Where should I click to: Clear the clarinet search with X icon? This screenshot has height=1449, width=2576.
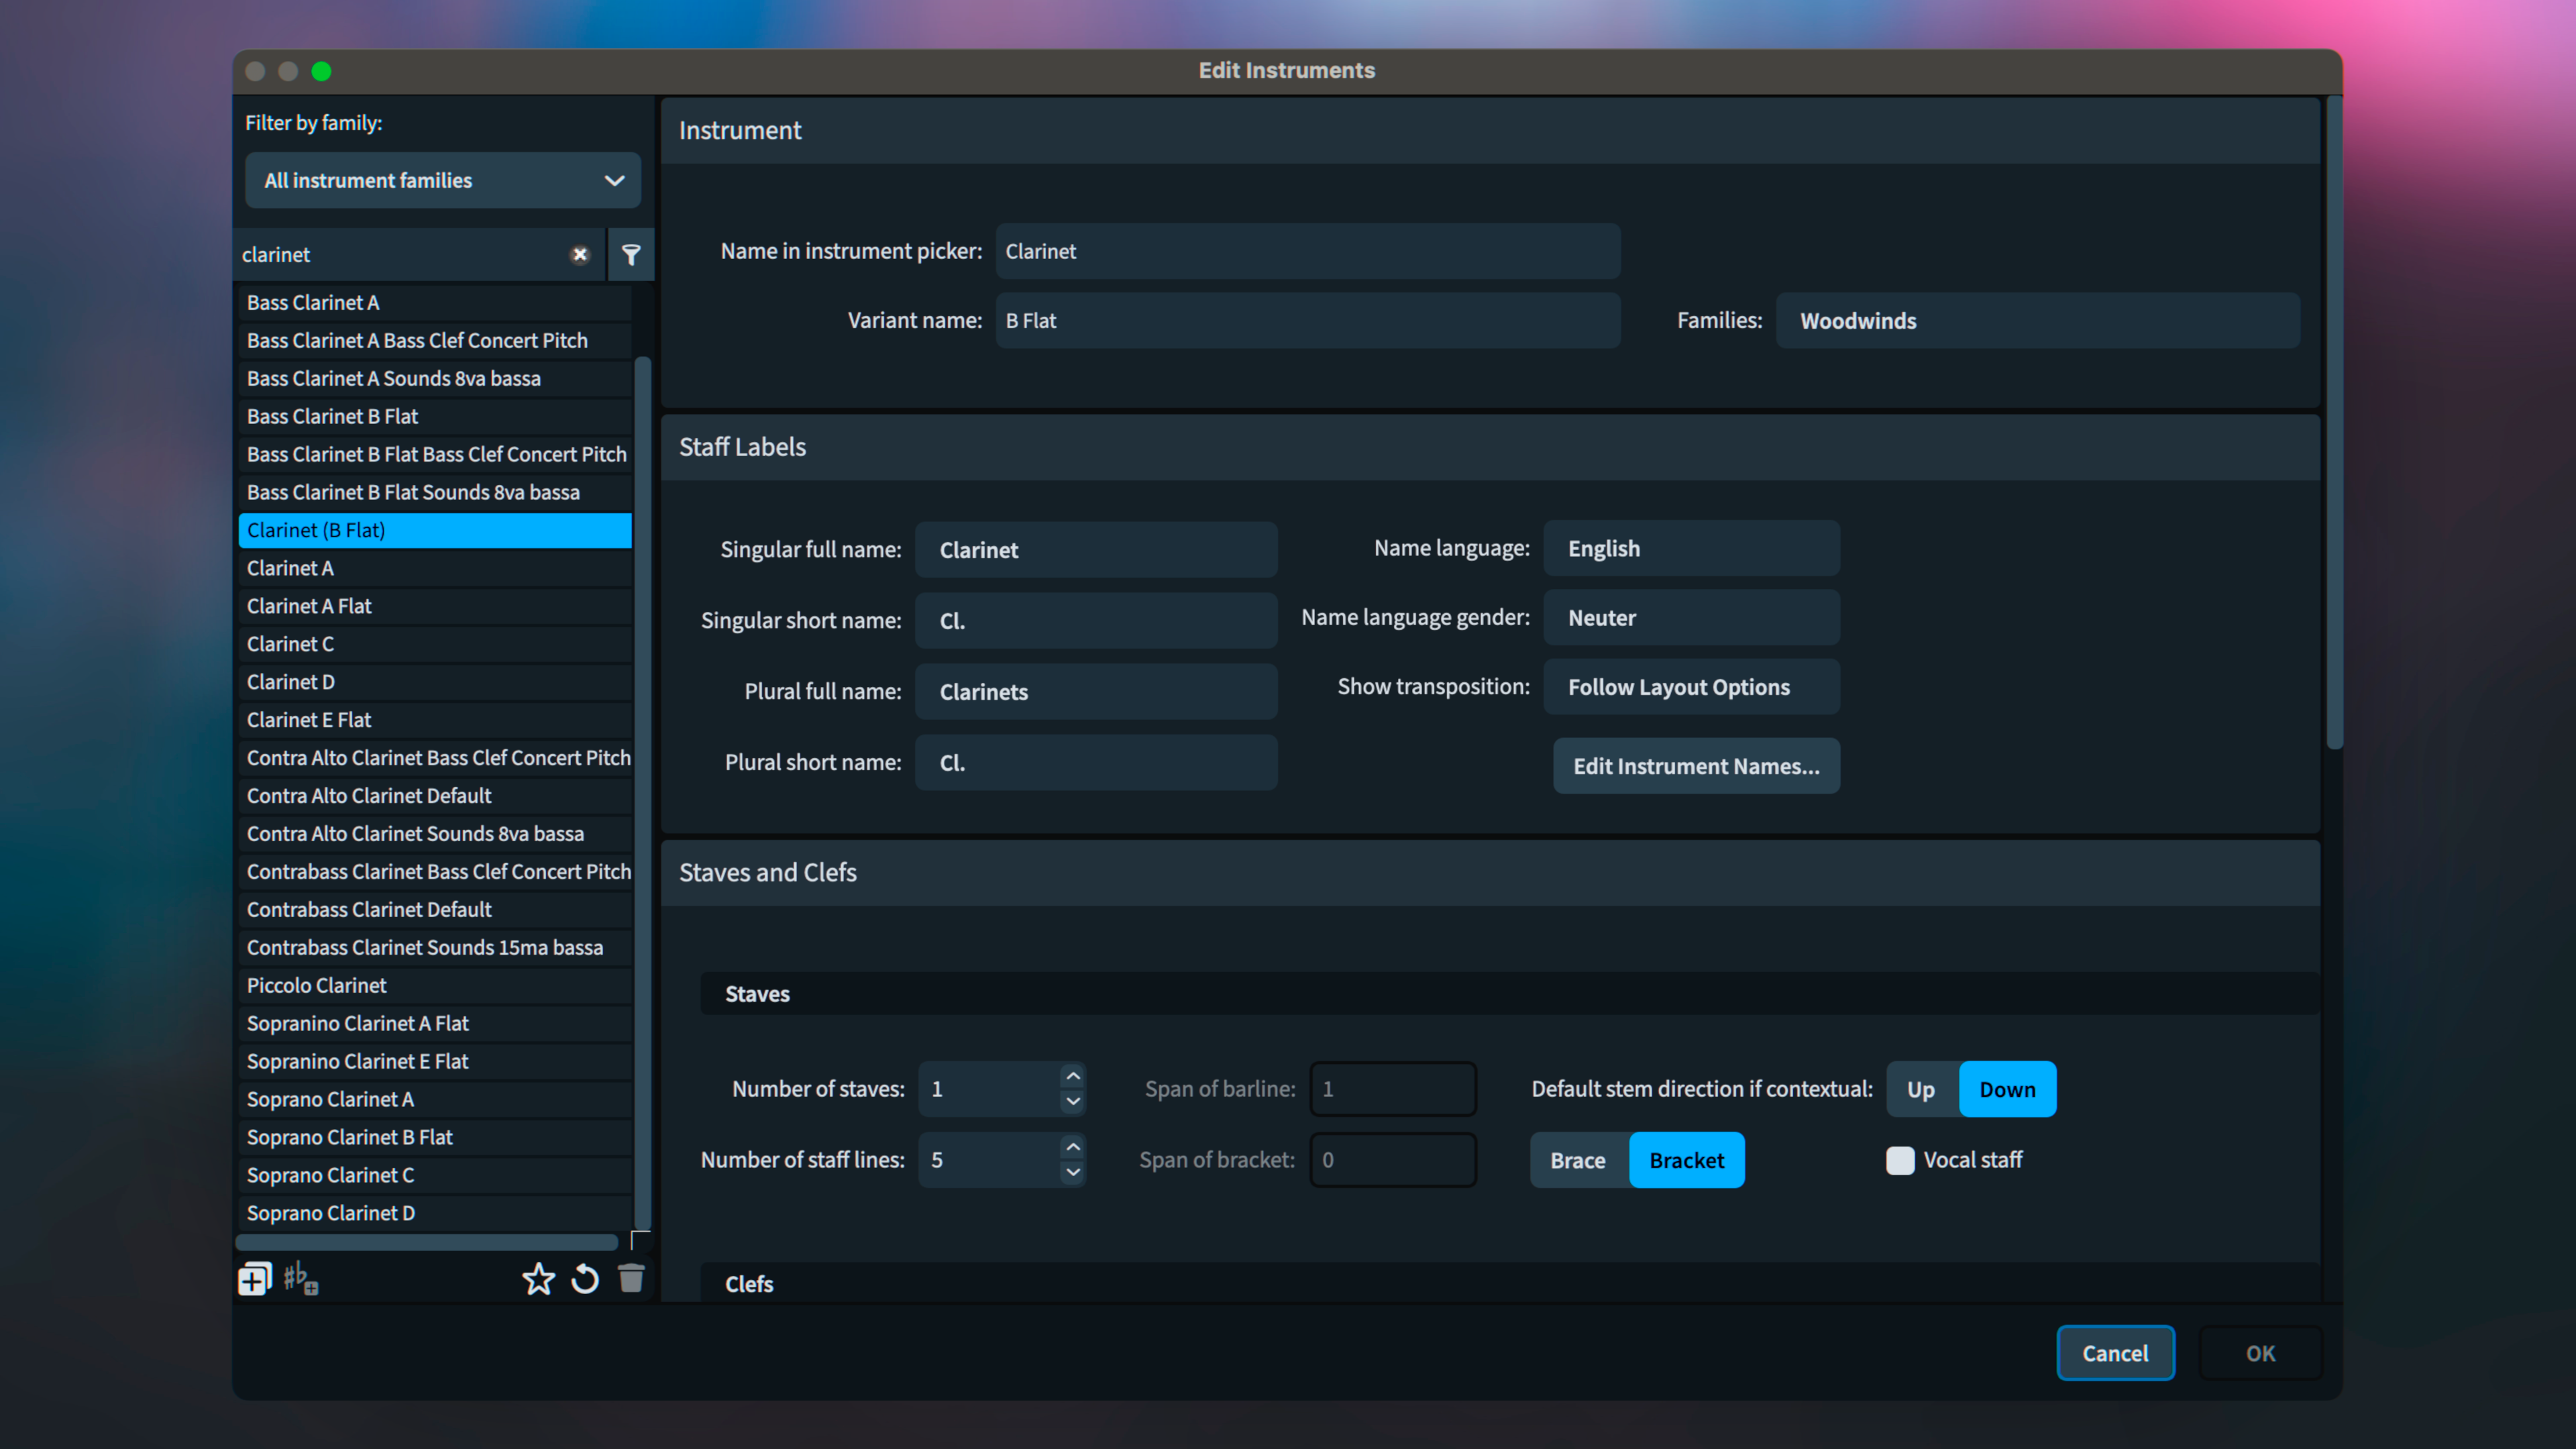click(580, 254)
